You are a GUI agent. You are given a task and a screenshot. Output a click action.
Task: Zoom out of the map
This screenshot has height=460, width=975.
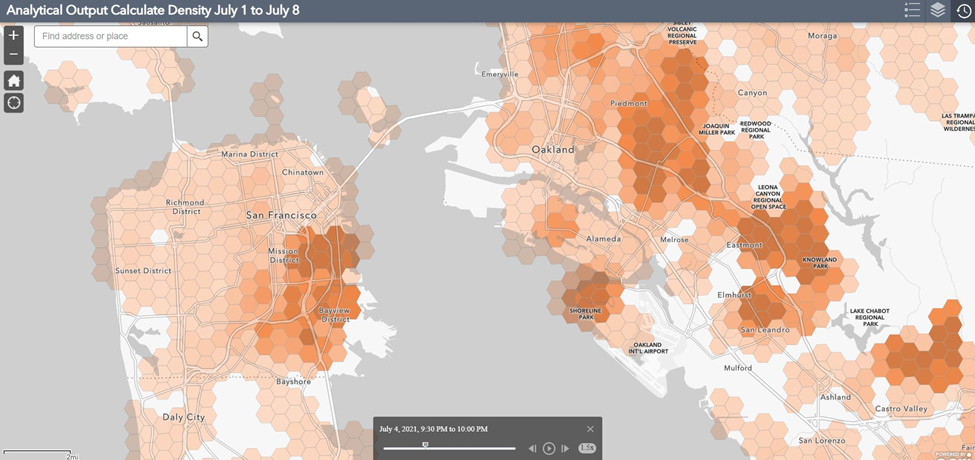14,55
